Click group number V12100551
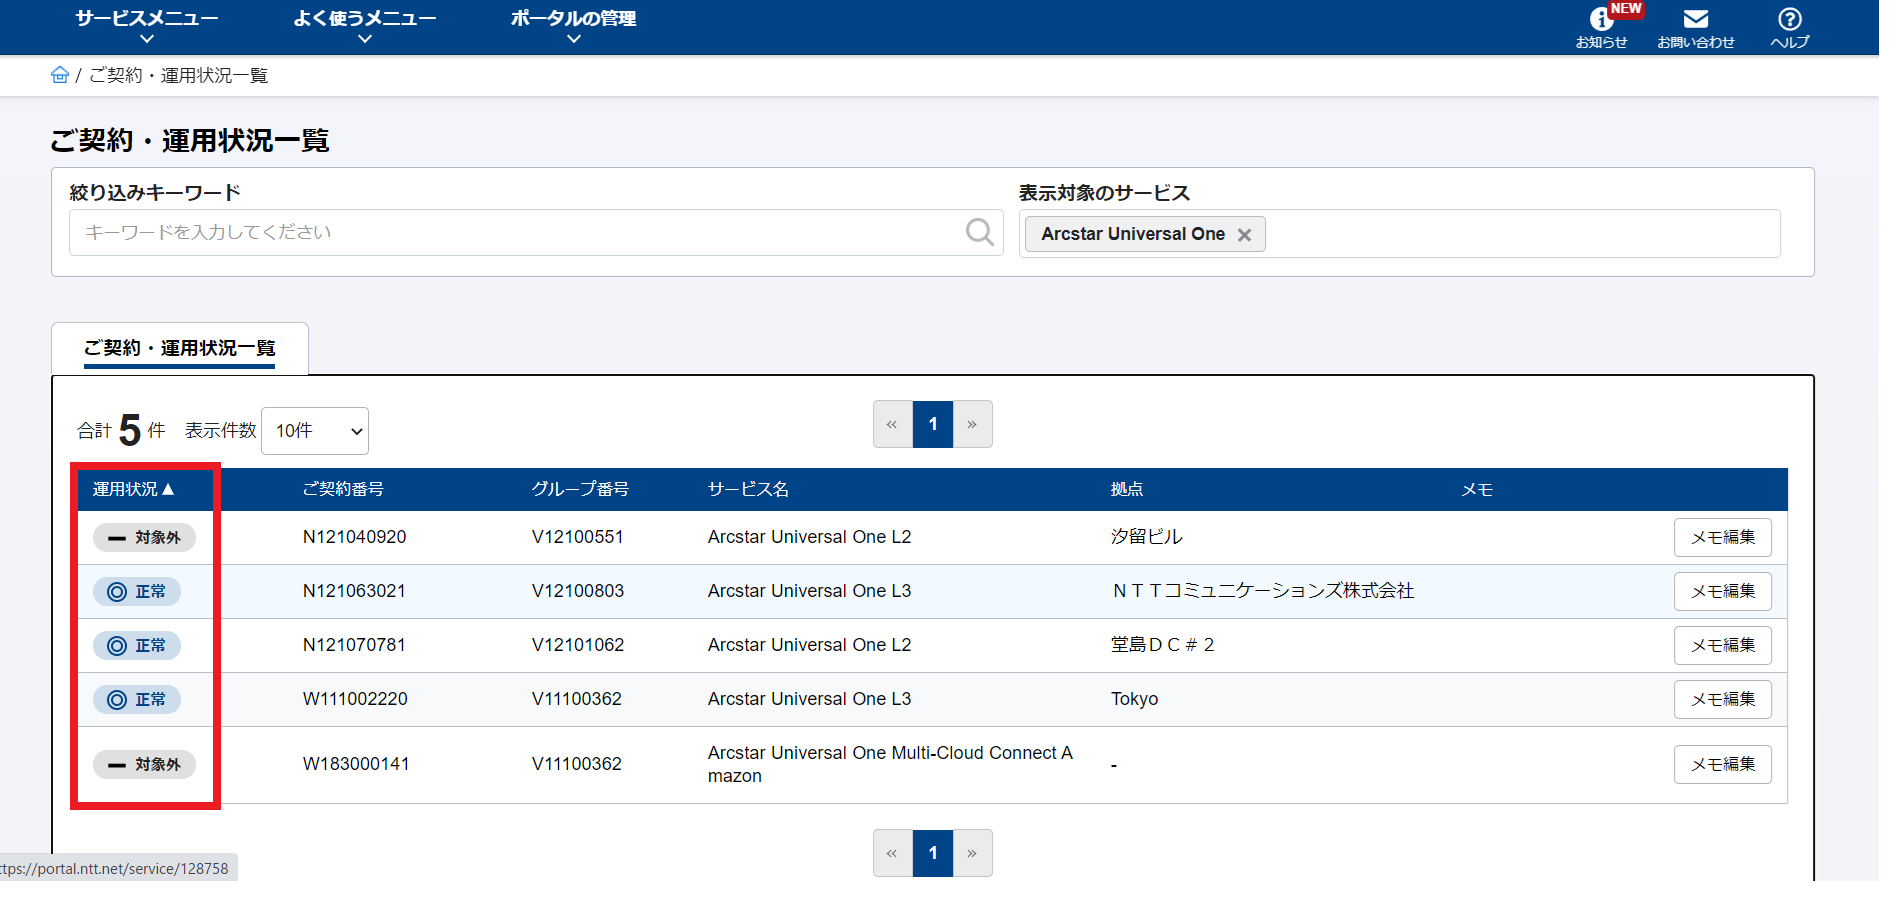1901x898 pixels. pos(578,537)
